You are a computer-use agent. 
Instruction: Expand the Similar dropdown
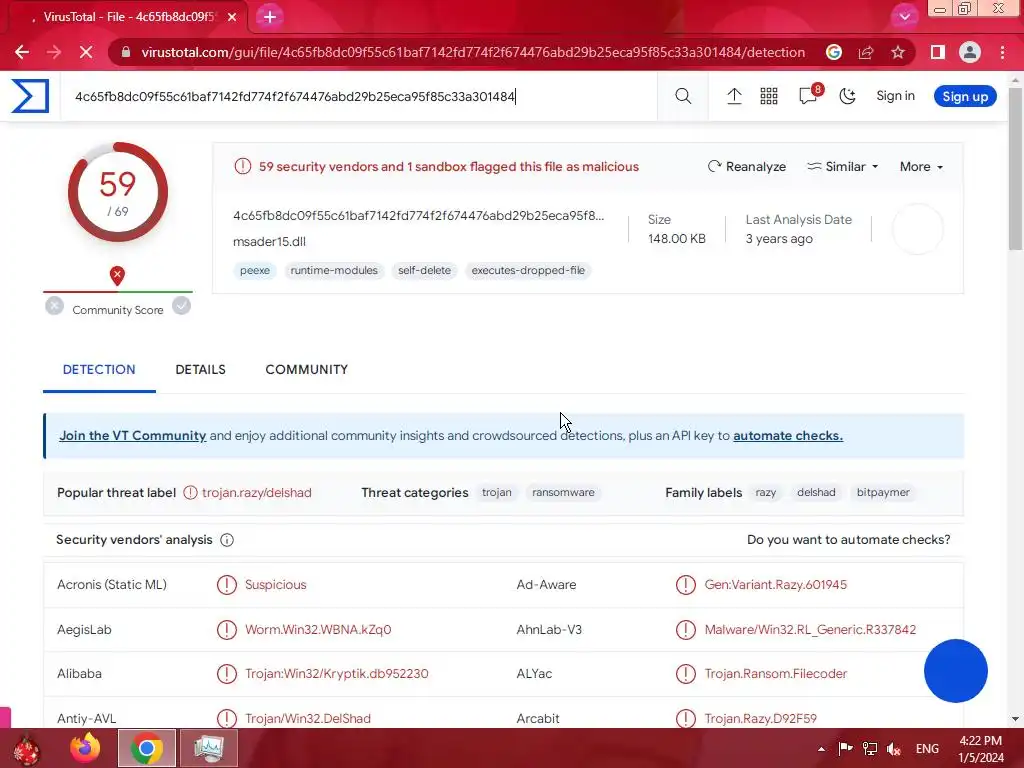click(x=842, y=167)
